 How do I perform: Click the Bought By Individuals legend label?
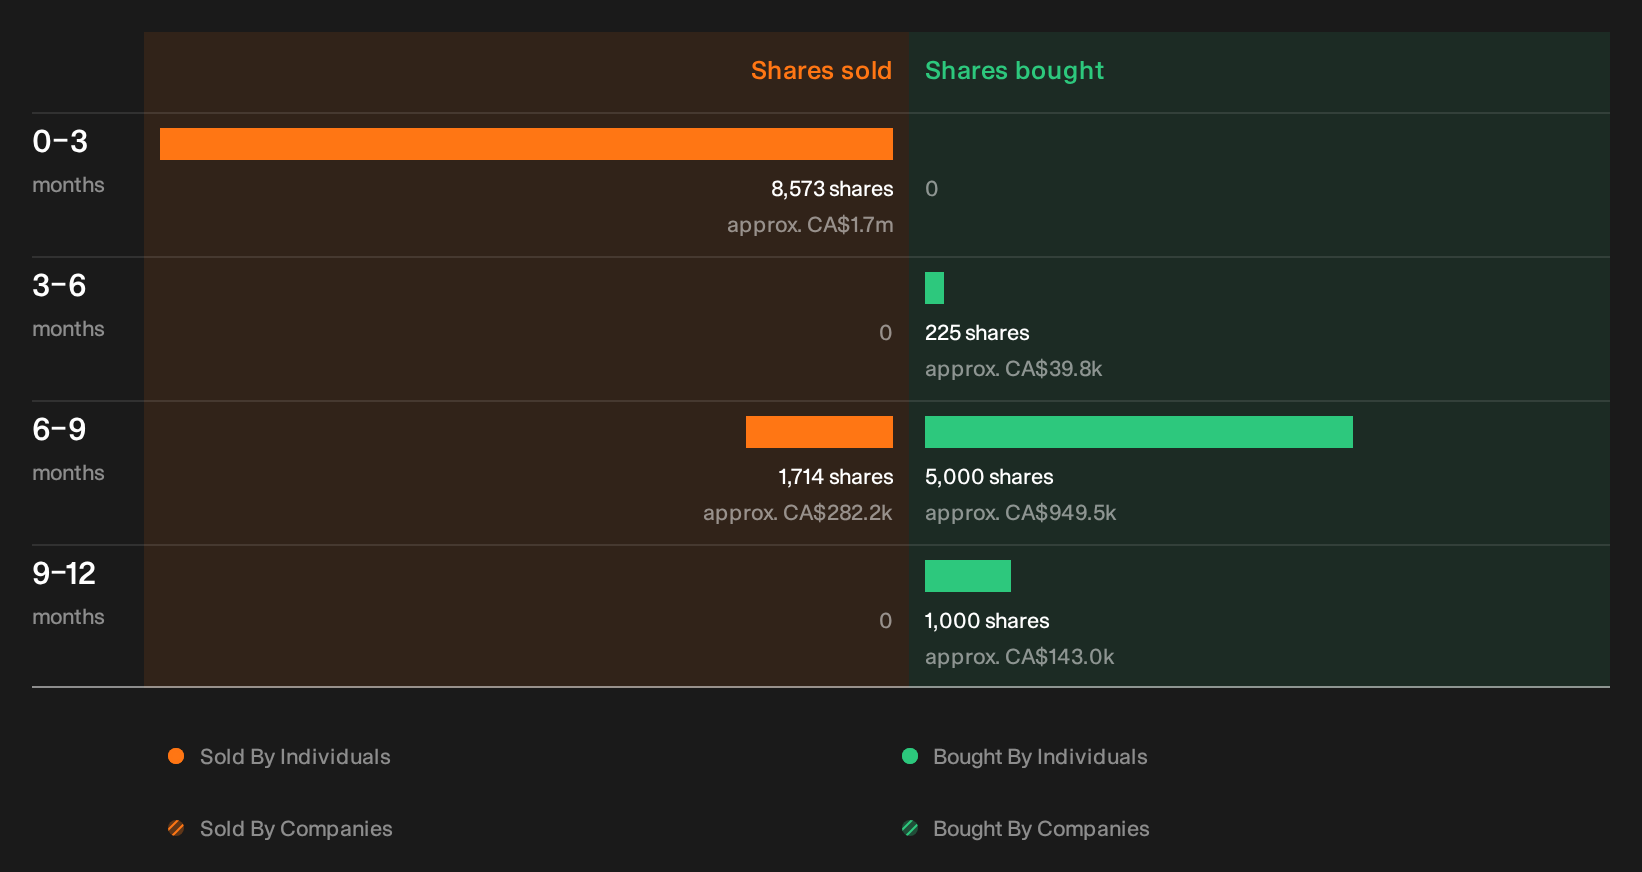coord(1040,757)
